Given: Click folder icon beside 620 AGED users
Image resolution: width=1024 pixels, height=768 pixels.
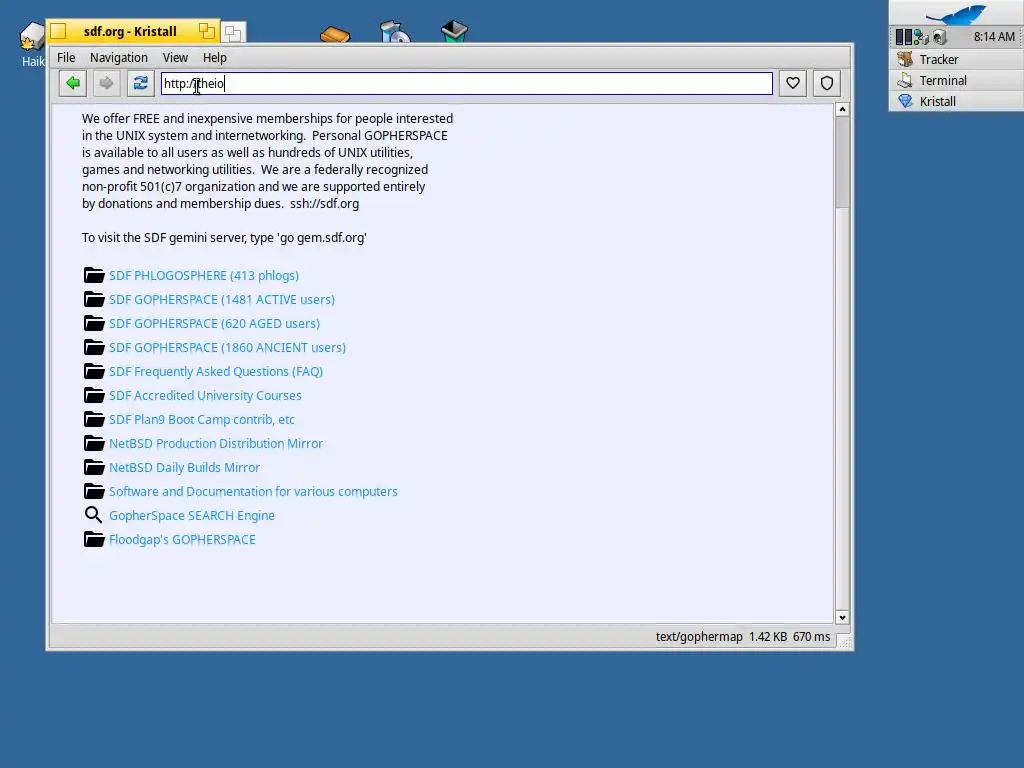Looking at the screenshot, I should [94, 323].
